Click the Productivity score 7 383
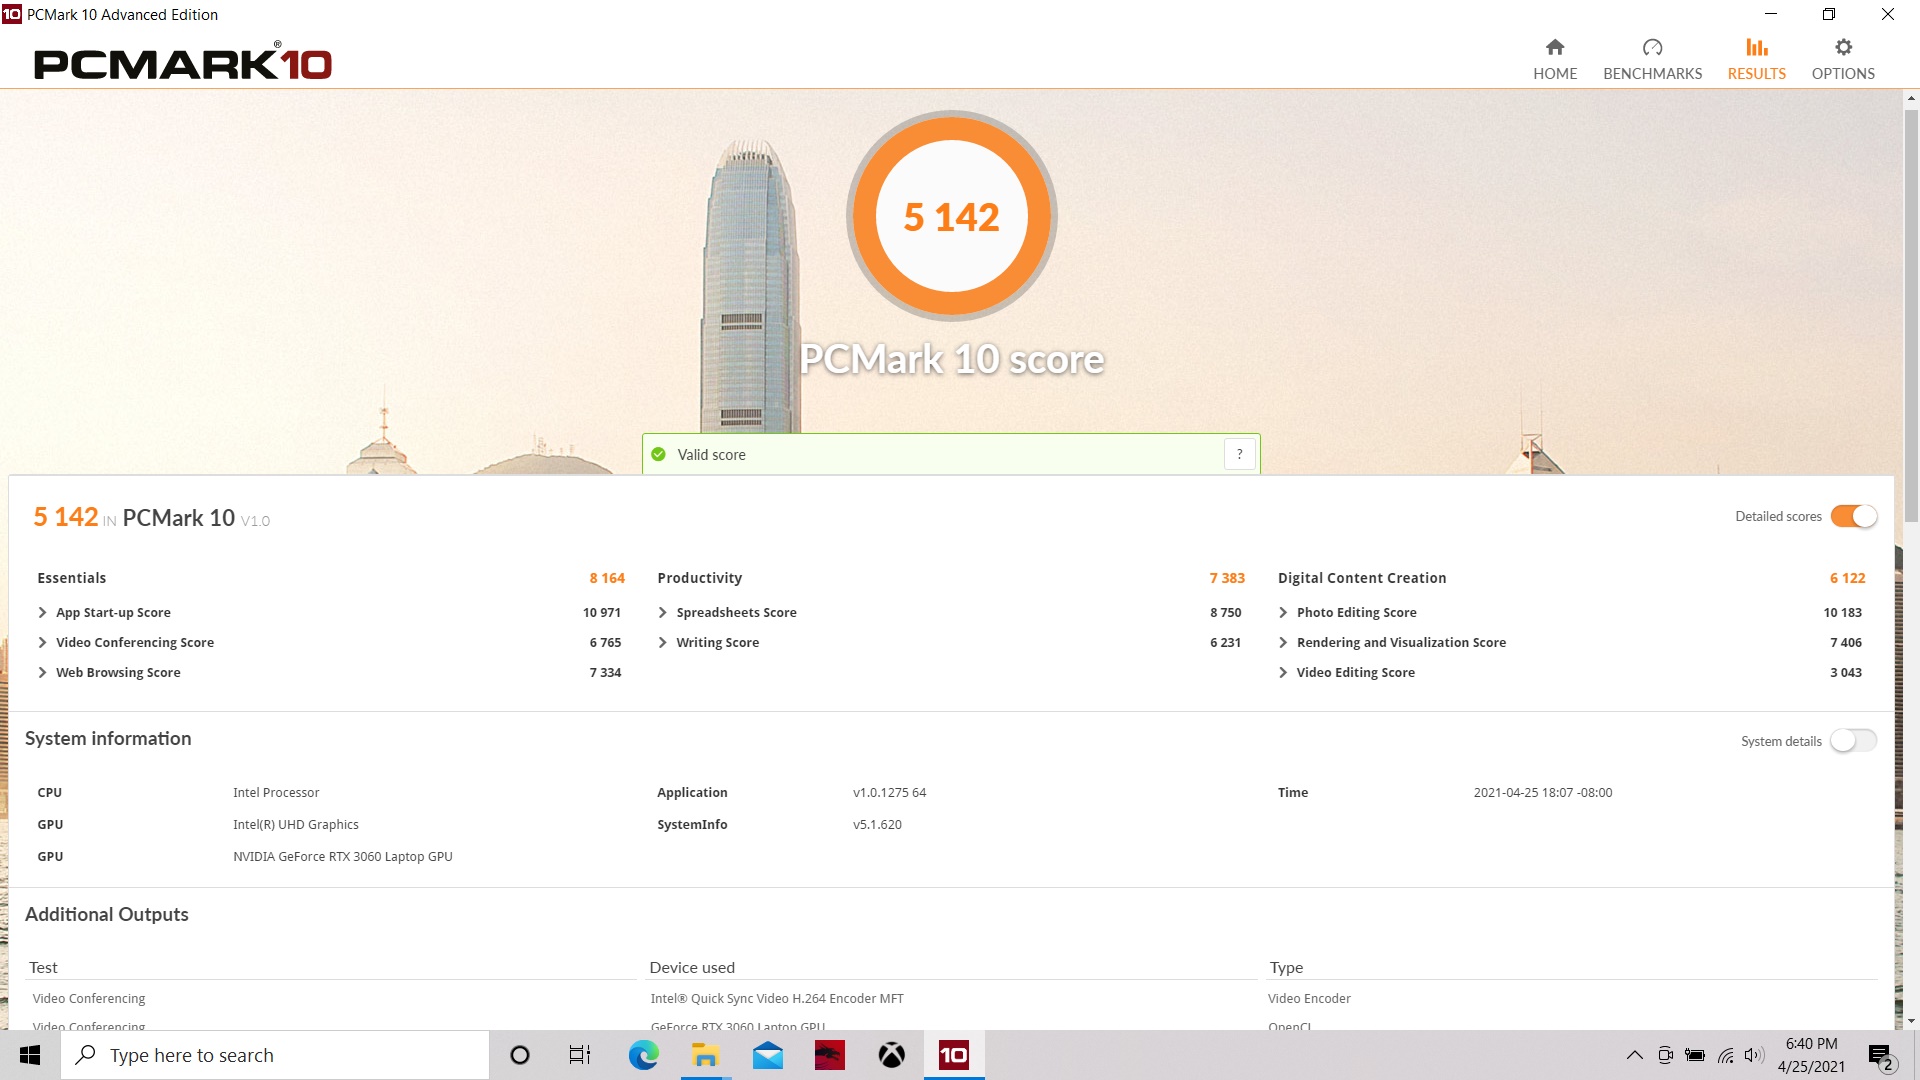 pos(1227,578)
